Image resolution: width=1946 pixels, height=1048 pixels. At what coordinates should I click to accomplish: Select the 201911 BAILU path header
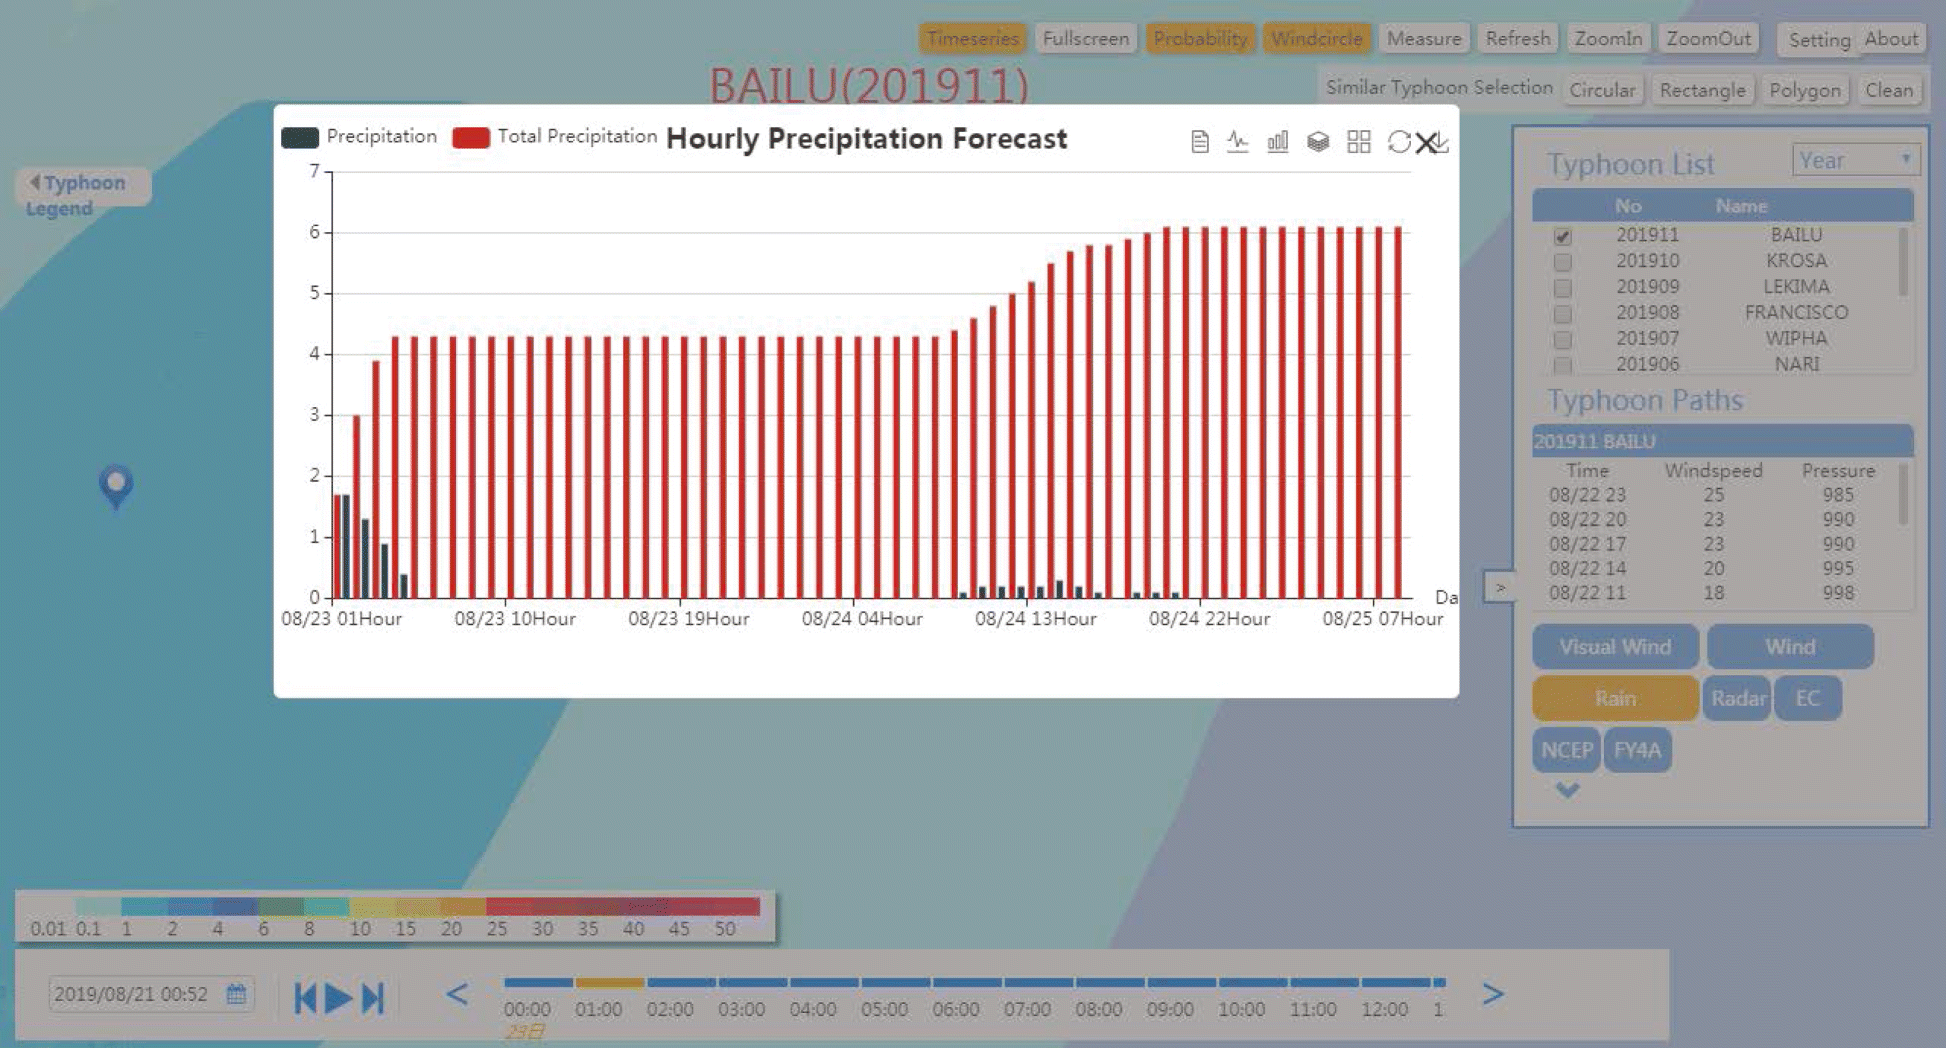coord(1722,441)
